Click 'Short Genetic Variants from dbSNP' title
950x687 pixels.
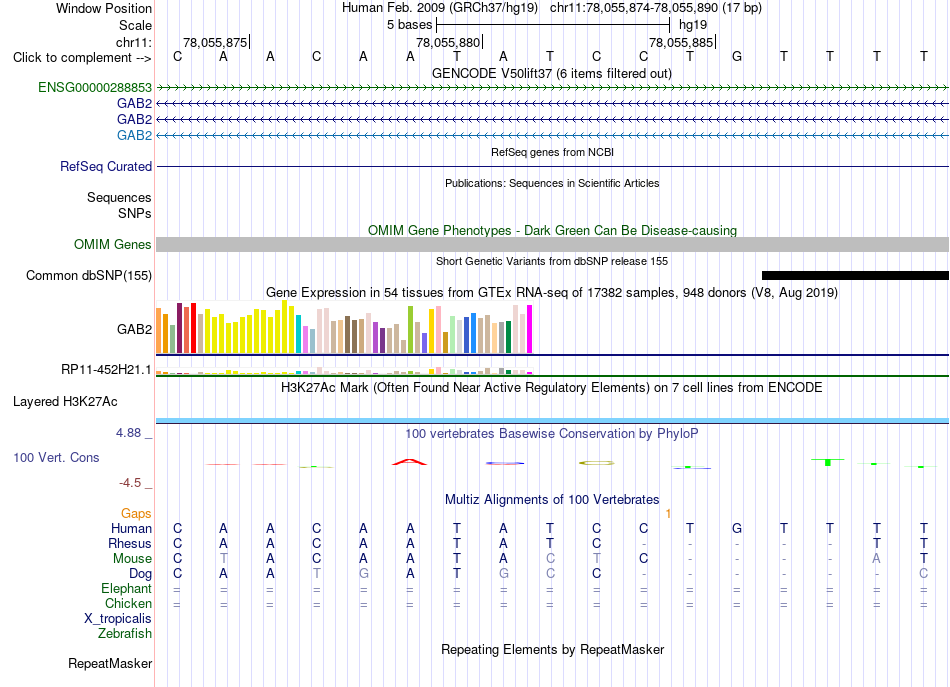[x=552, y=261]
